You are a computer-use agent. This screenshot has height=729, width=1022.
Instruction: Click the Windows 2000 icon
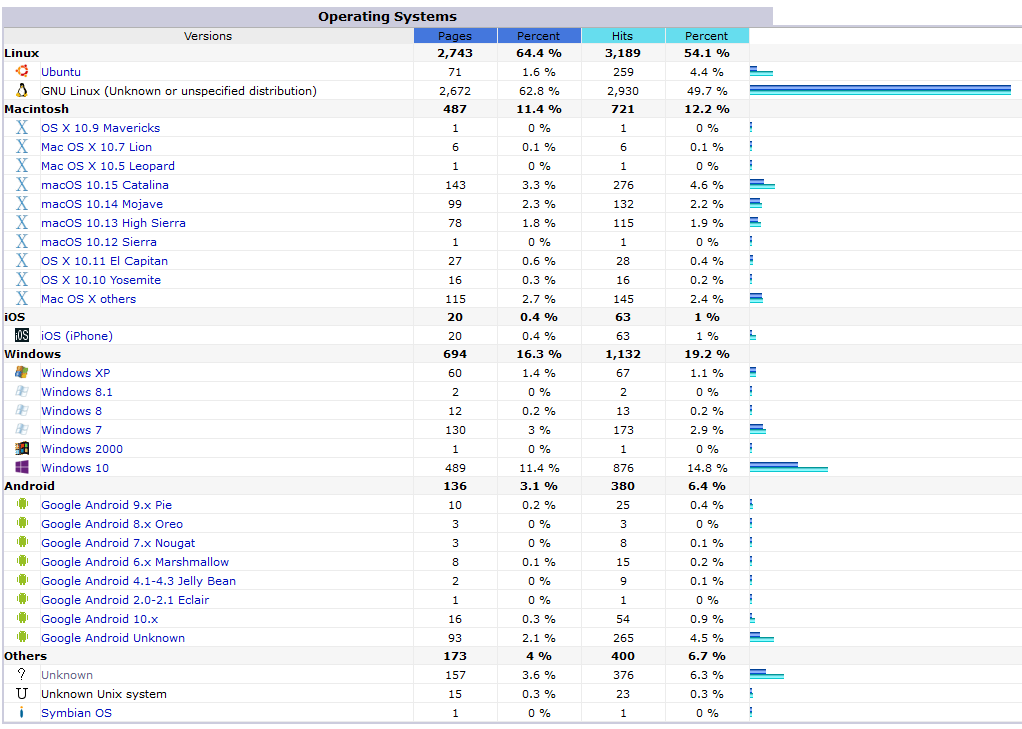click(22, 449)
